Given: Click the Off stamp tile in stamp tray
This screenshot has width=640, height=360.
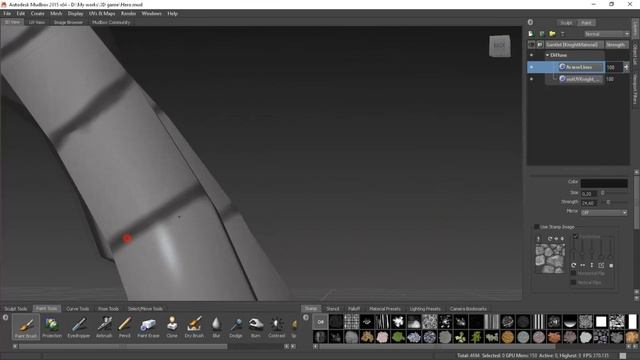Looking at the screenshot, I should pos(320,322).
